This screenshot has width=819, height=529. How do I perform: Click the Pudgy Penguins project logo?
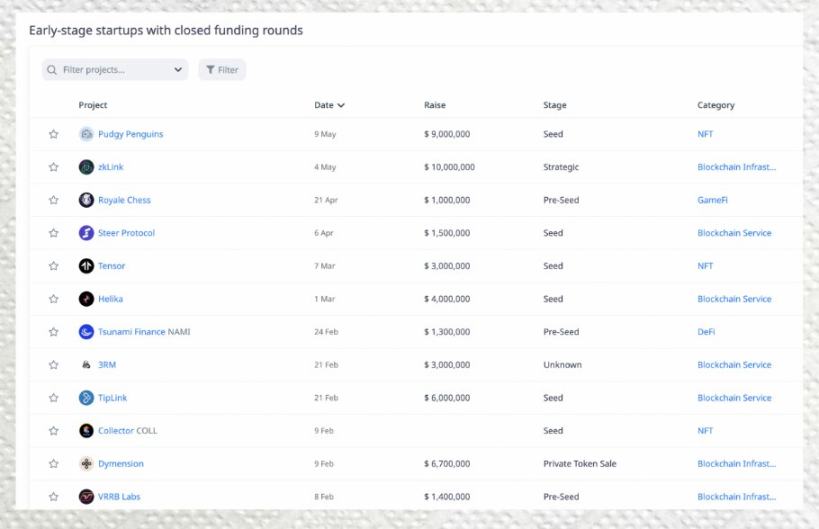(x=86, y=134)
